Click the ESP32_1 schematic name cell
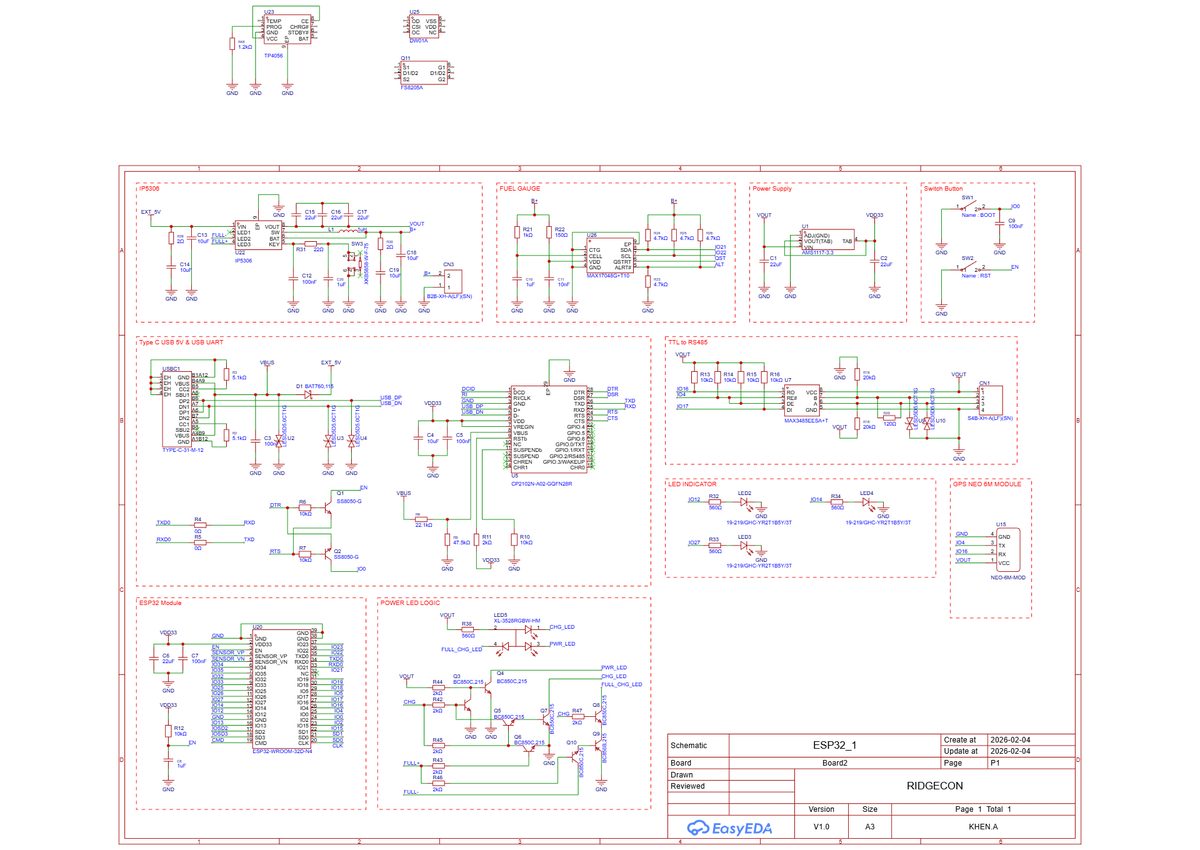The height and width of the screenshot is (850, 1200). point(834,746)
